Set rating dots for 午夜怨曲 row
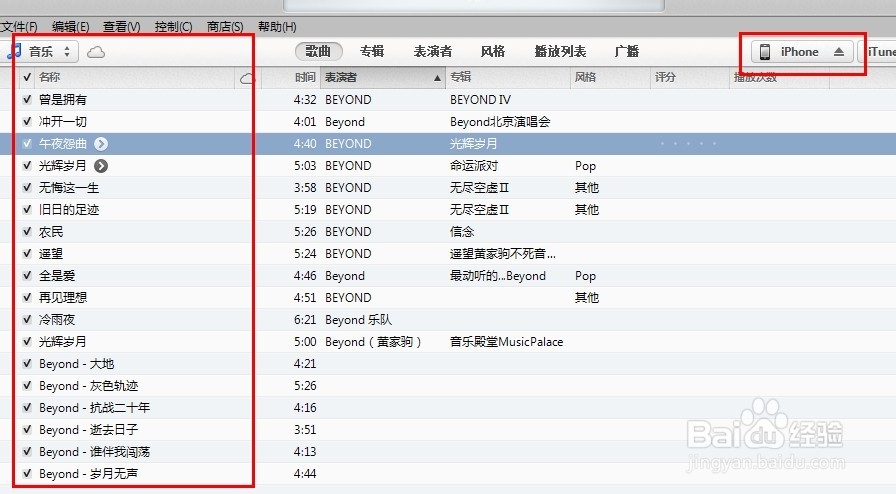 [689, 144]
